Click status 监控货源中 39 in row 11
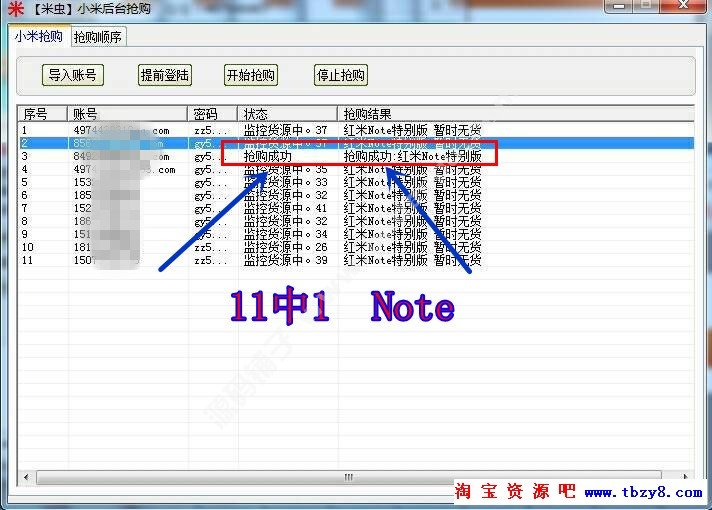The width and height of the screenshot is (712, 510). (286, 260)
